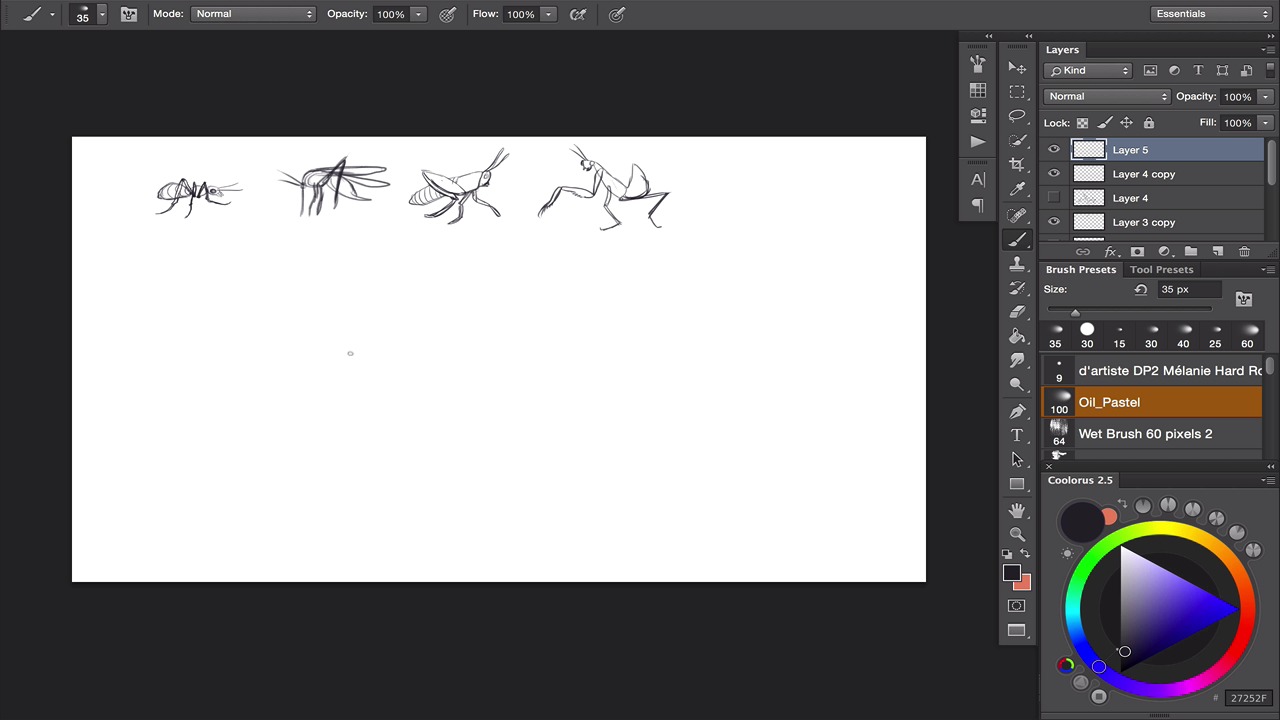Delete layer with the trash icon

tap(1244, 252)
